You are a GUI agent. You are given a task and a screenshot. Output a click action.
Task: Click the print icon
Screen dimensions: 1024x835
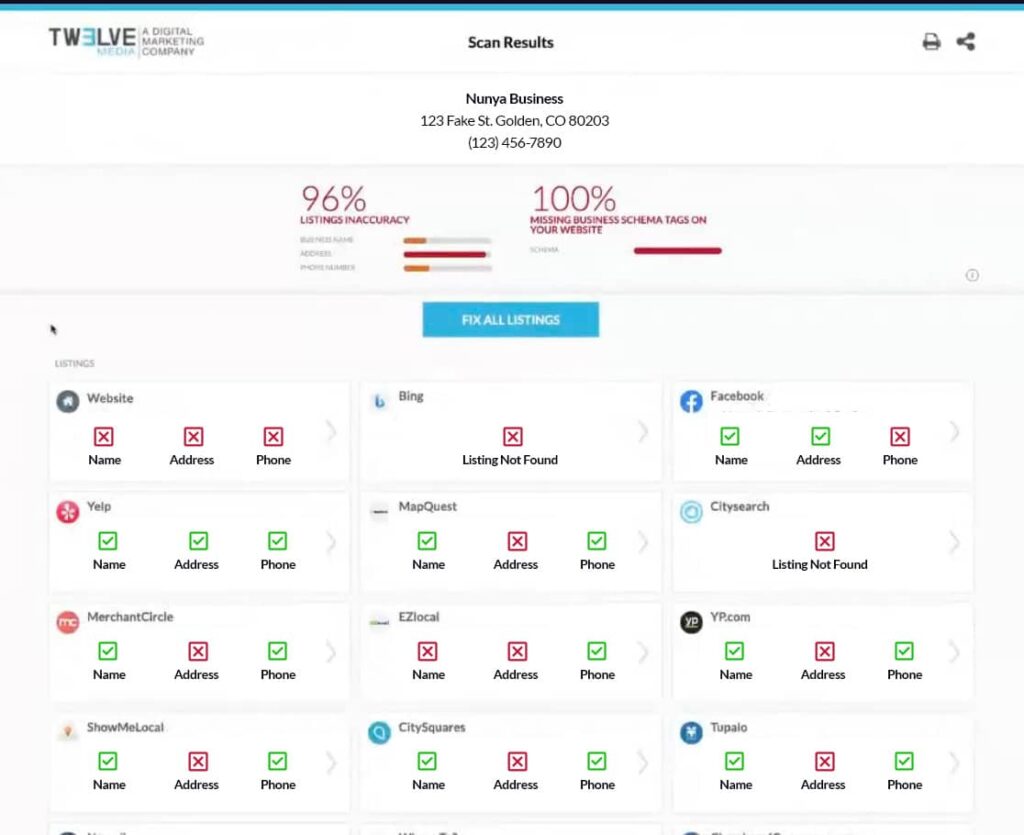pyautogui.click(x=931, y=42)
